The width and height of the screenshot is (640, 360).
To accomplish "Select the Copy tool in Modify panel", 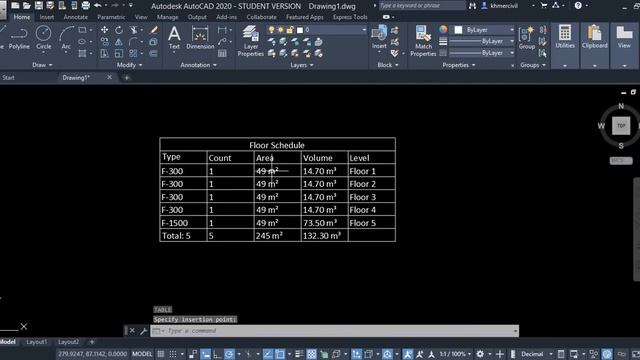I will 104,42.
